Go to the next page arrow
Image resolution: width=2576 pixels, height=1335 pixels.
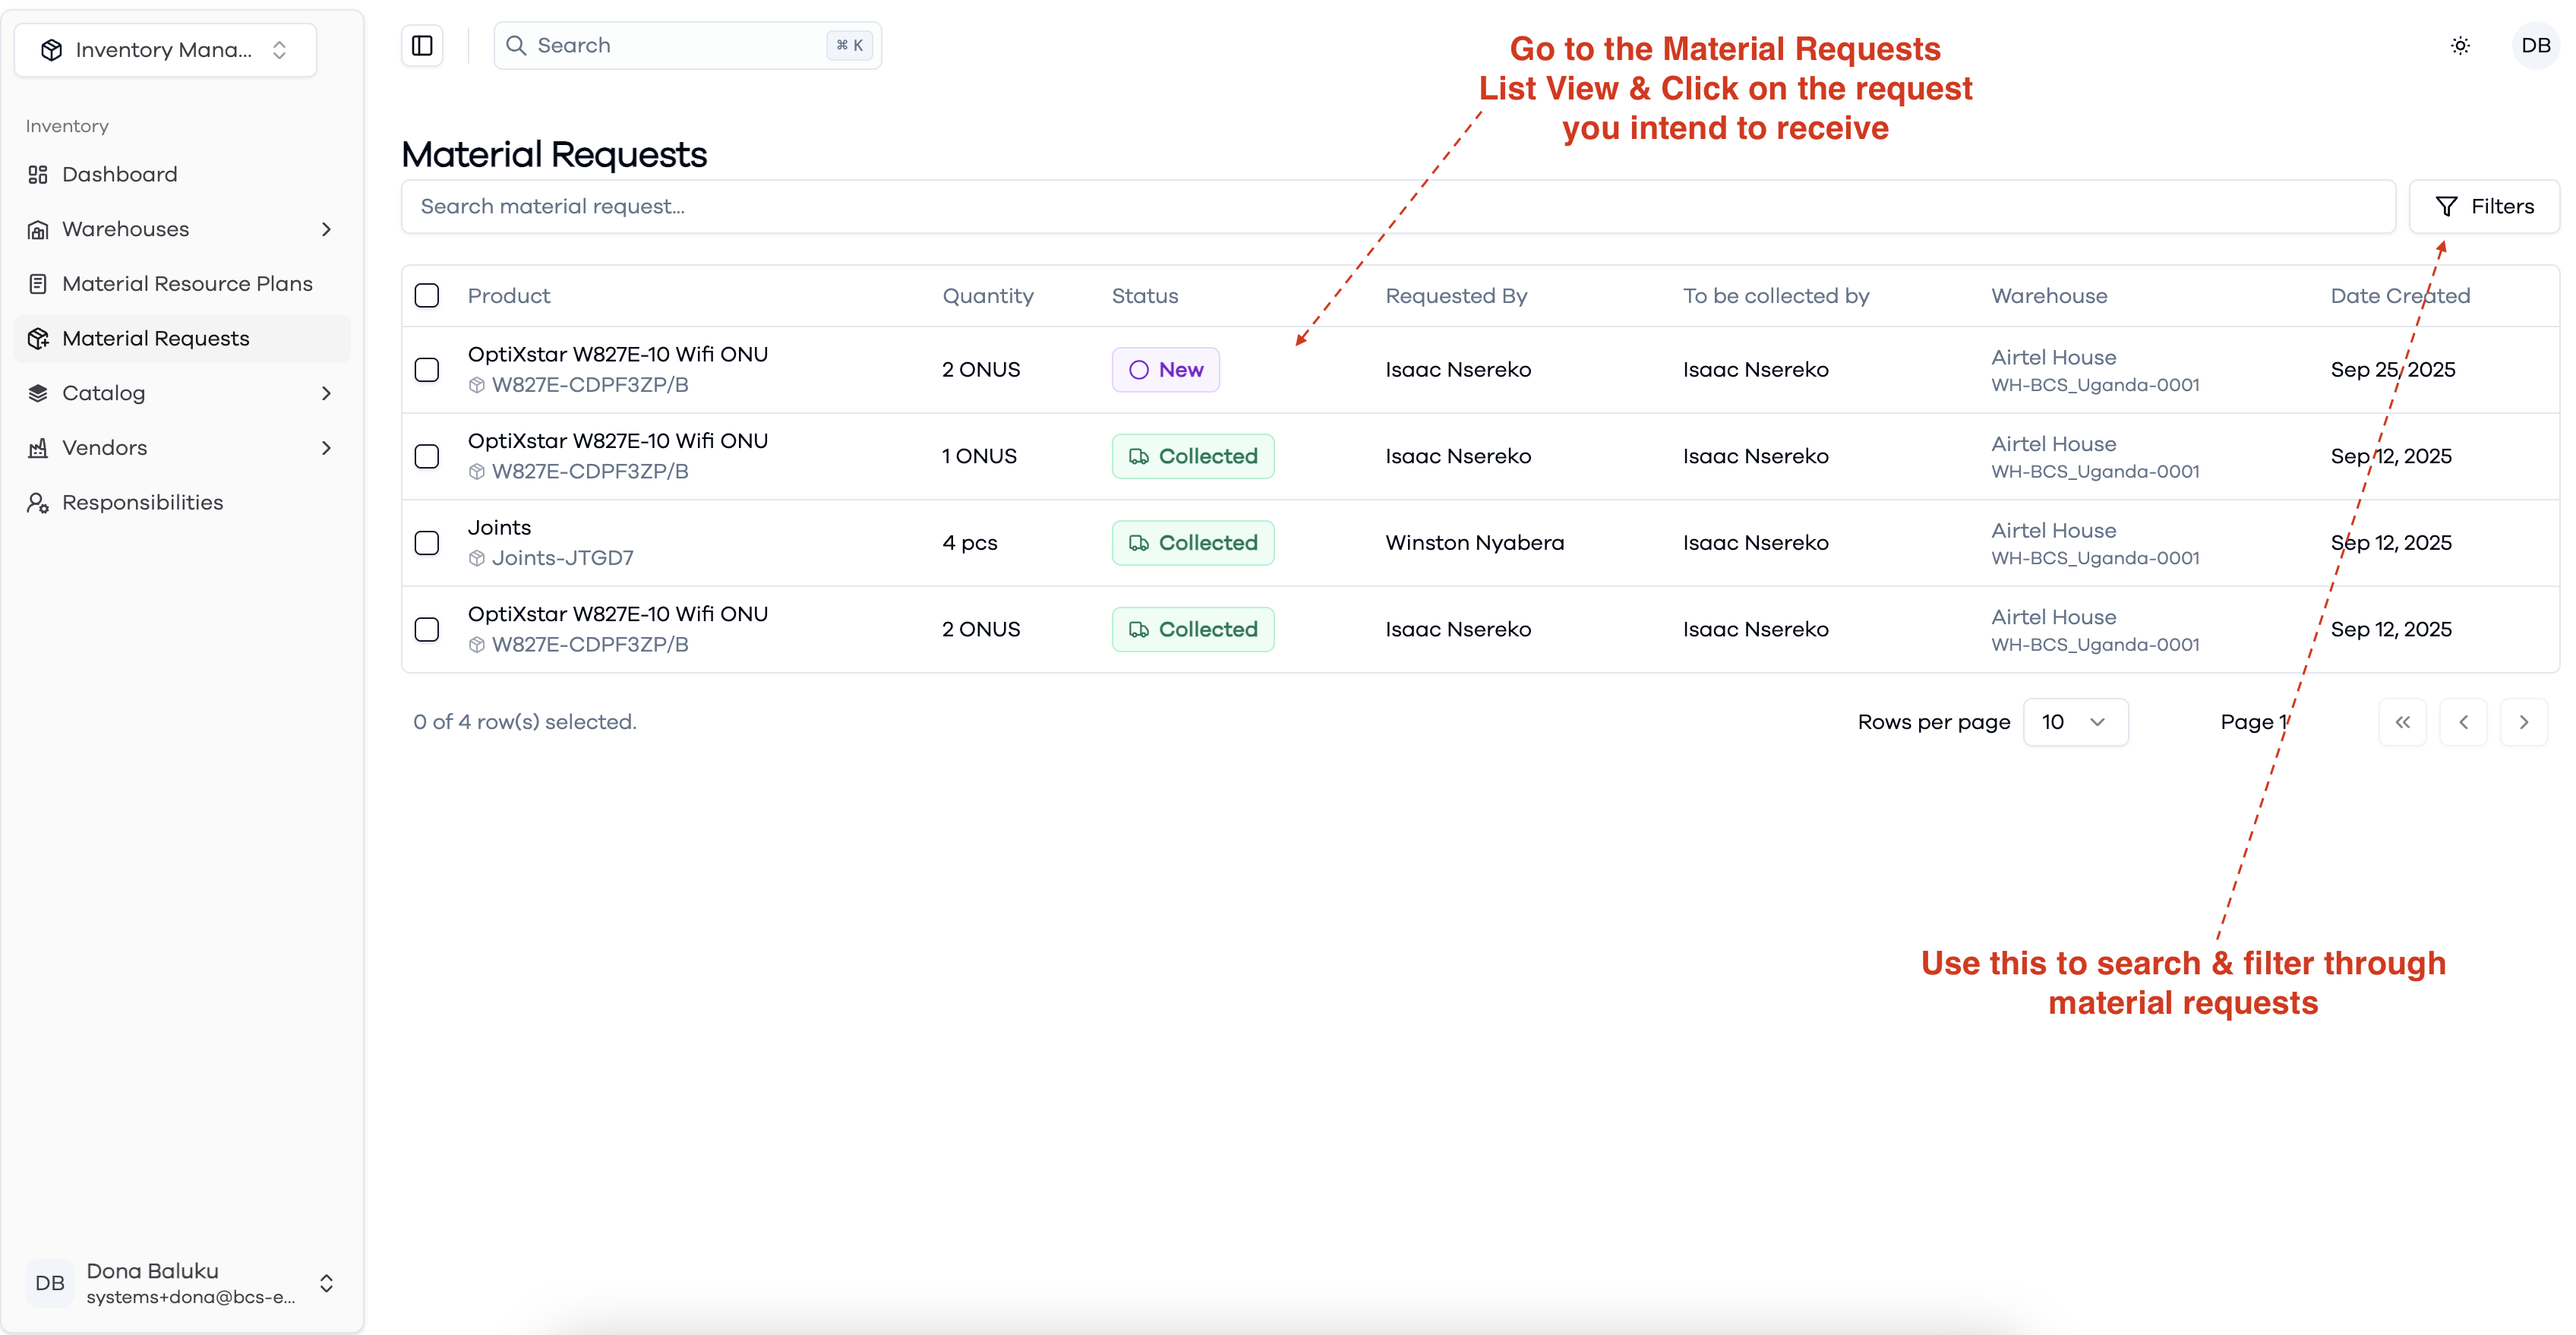(x=2523, y=722)
